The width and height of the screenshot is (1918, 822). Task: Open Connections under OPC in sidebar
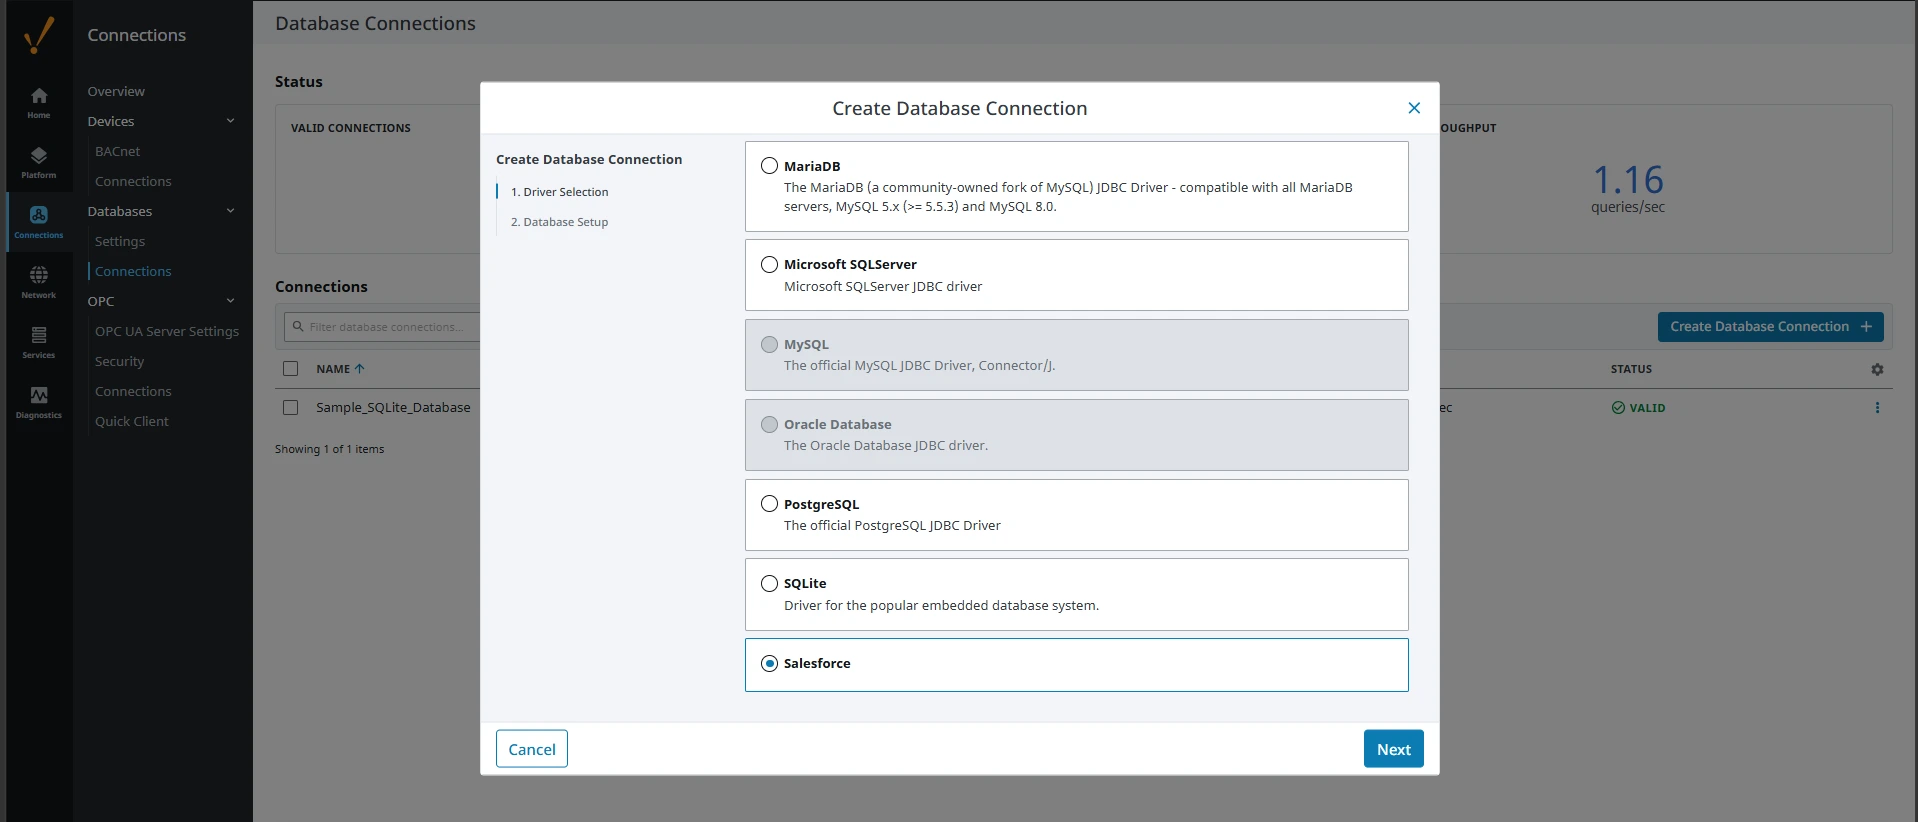coord(133,391)
